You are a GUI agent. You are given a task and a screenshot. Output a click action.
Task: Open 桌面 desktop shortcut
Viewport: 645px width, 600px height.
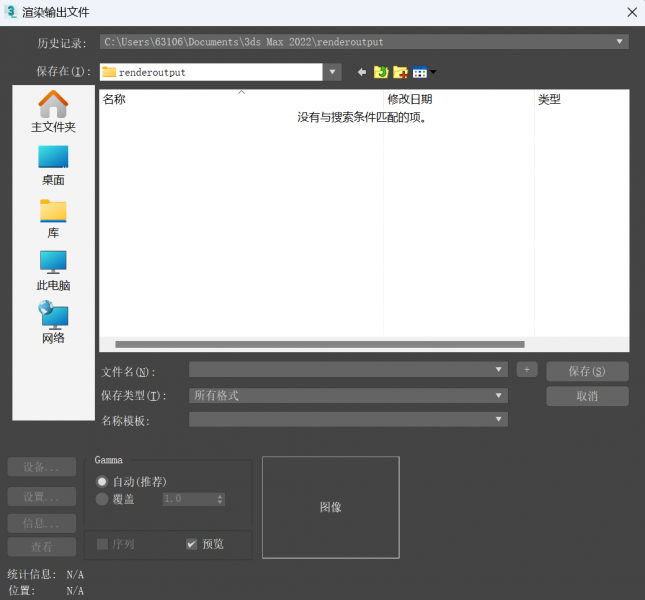pyautogui.click(x=53, y=166)
